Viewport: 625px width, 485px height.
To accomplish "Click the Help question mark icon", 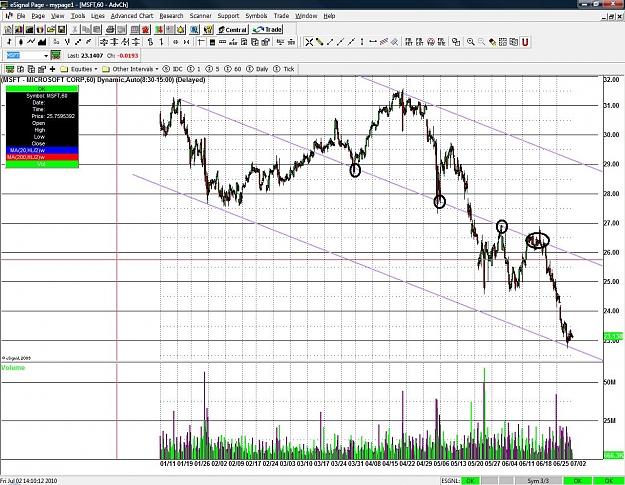I will (208, 29).
